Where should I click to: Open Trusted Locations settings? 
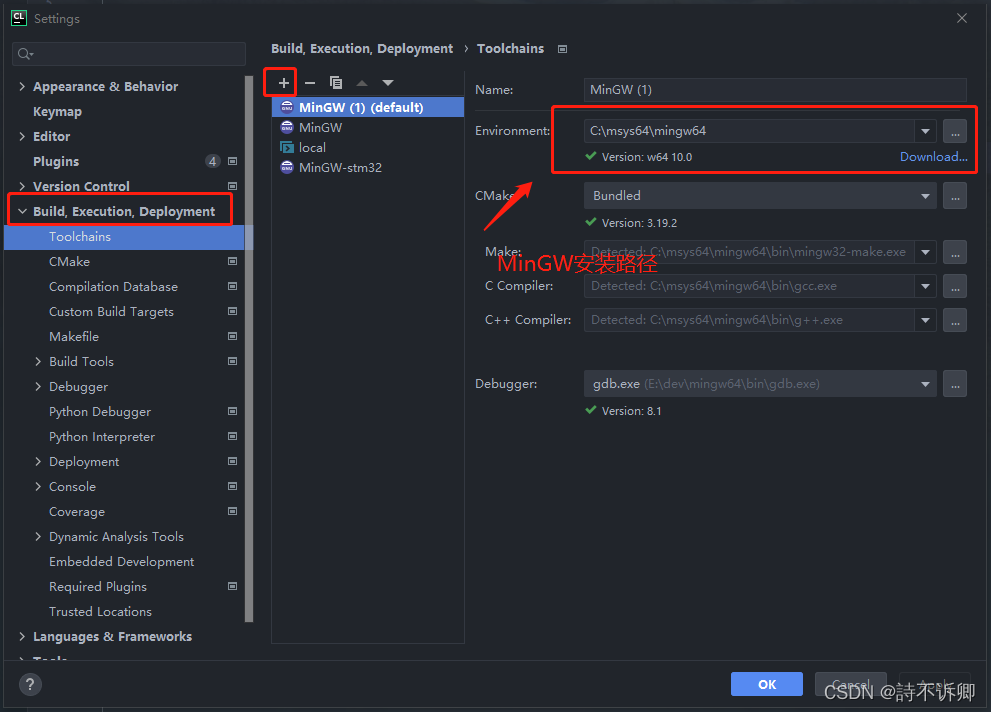click(100, 612)
